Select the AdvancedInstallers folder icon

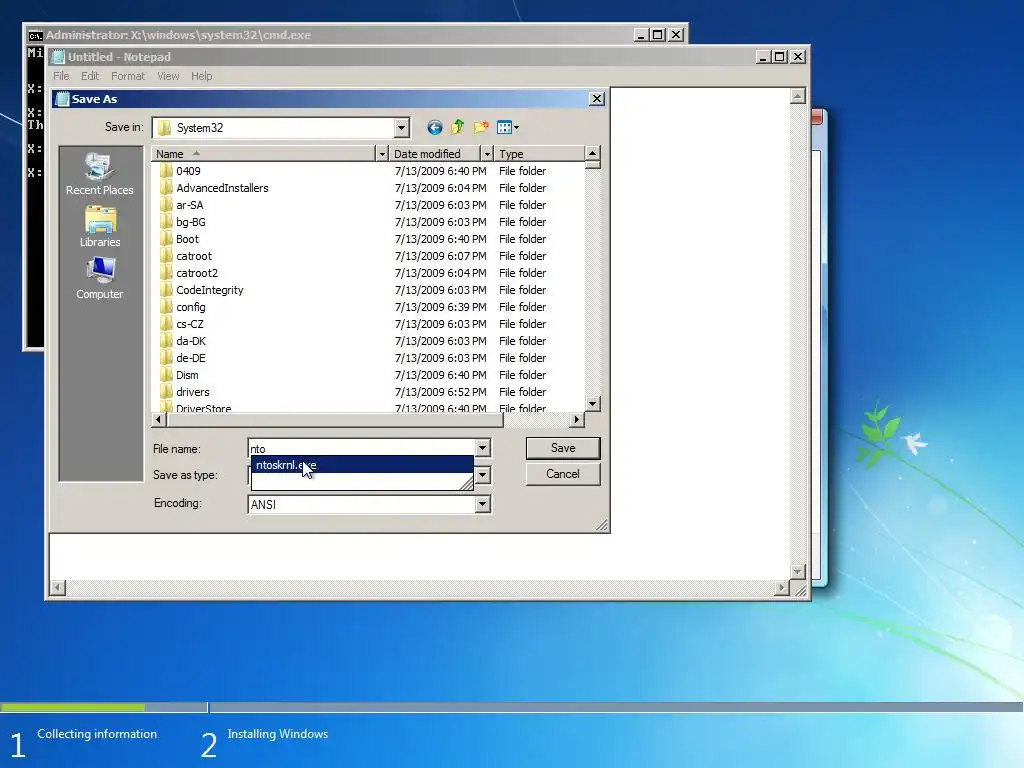[x=167, y=187]
